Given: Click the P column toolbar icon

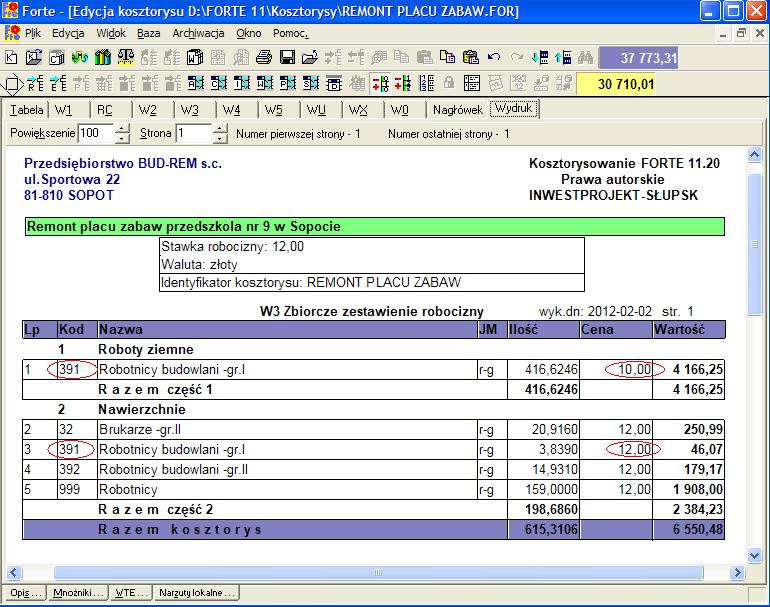Looking at the screenshot, I should [288, 83].
